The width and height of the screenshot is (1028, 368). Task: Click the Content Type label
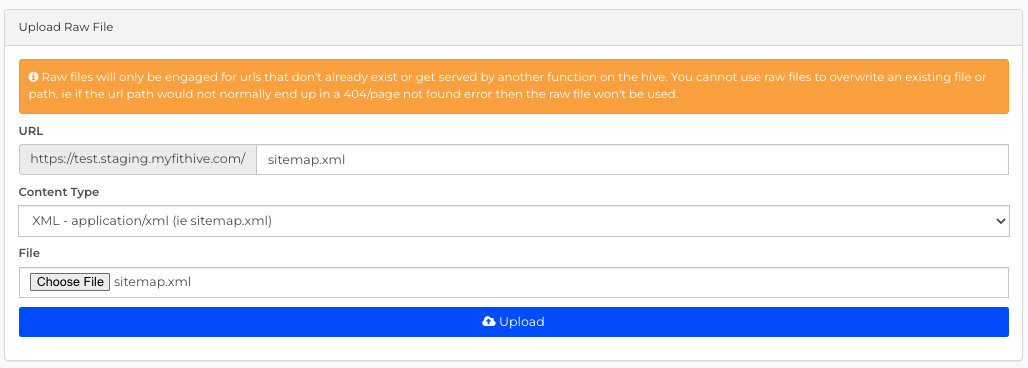[x=59, y=192]
